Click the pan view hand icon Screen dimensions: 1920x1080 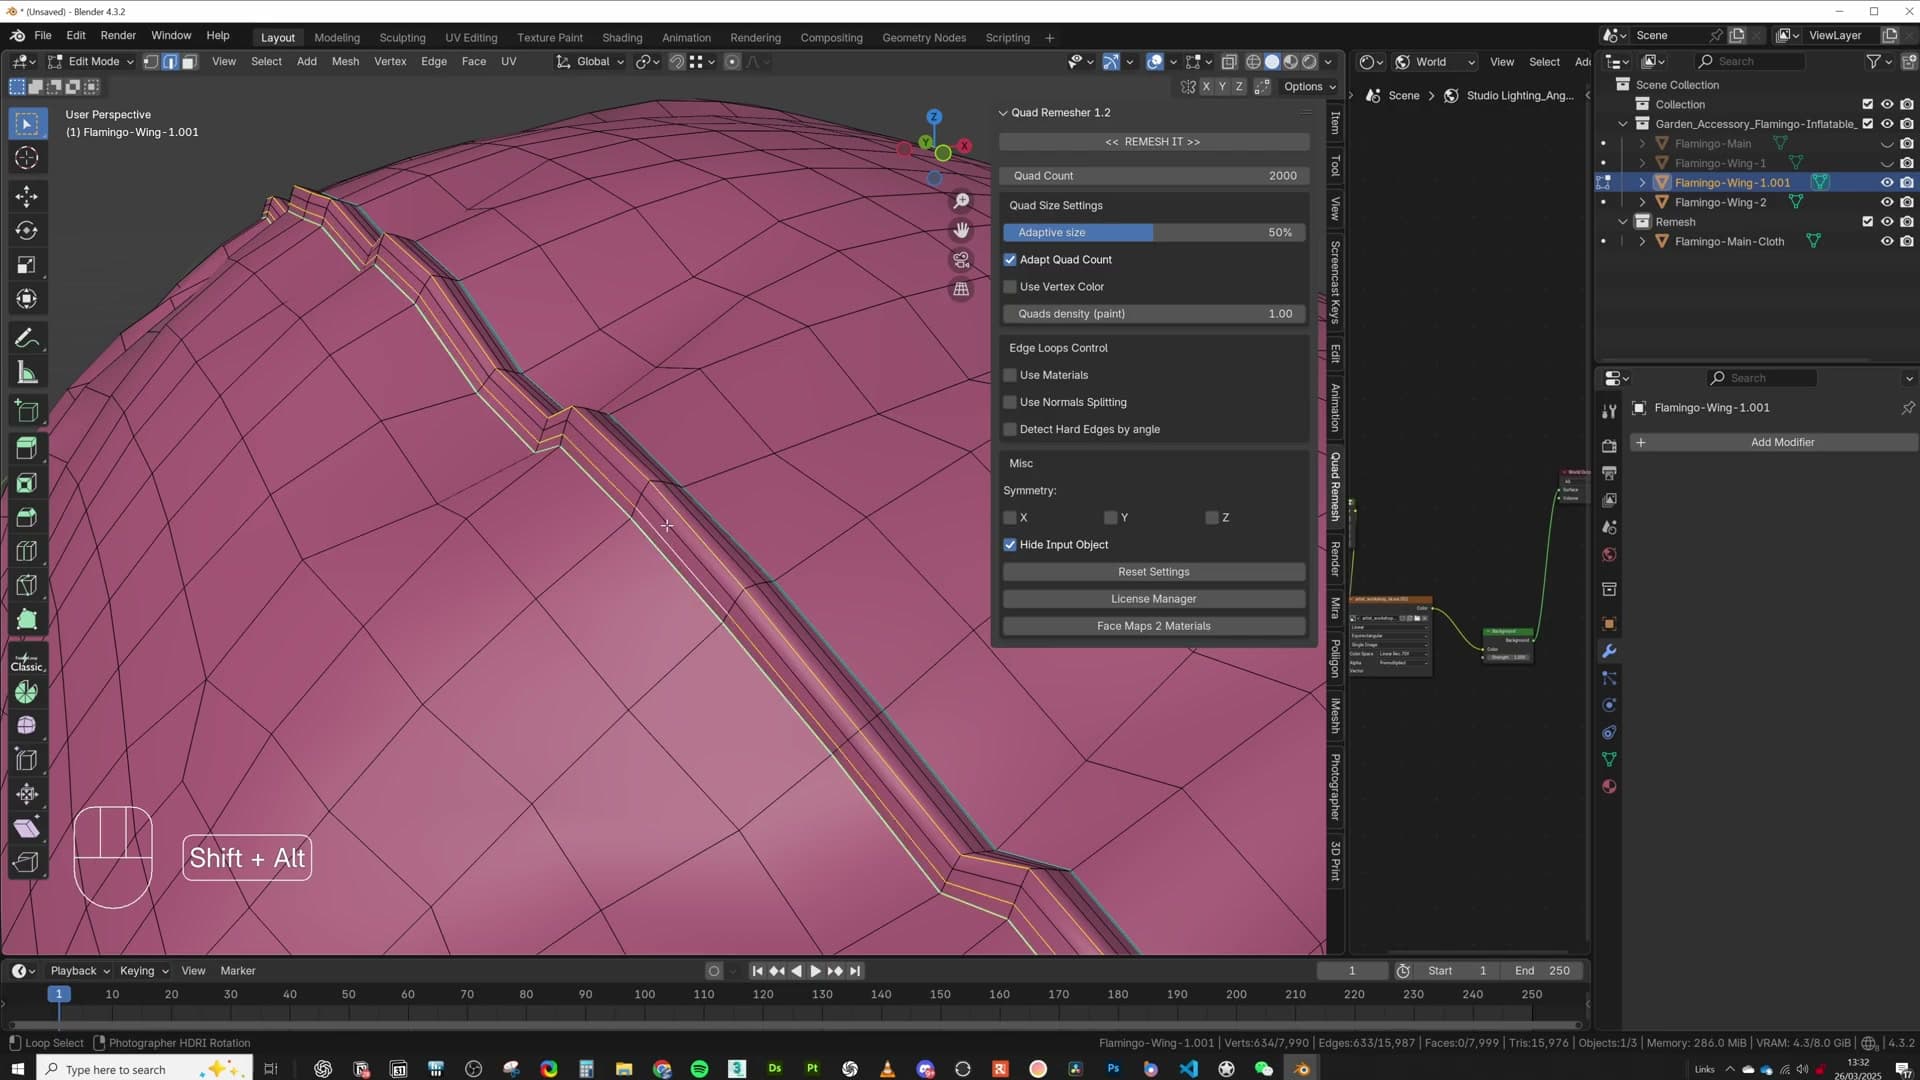coord(961,230)
